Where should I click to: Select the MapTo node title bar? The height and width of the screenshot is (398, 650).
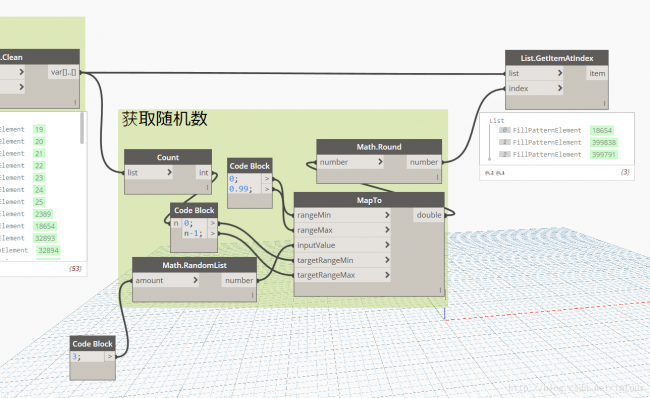click(369, 200)
